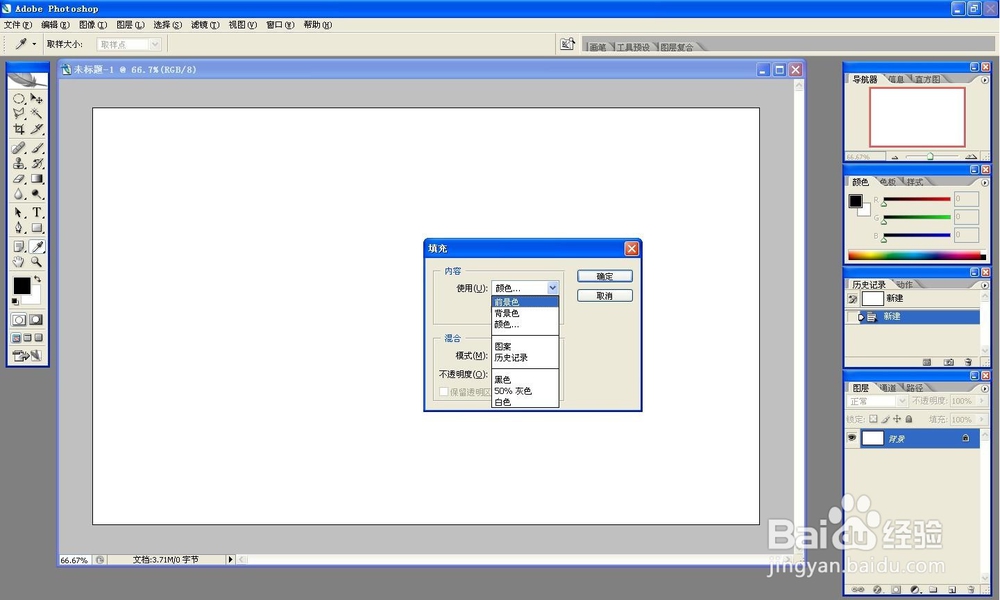Select the Move tool
The width and height of the screenshot is (1000, 600).
tap(37, 99)
